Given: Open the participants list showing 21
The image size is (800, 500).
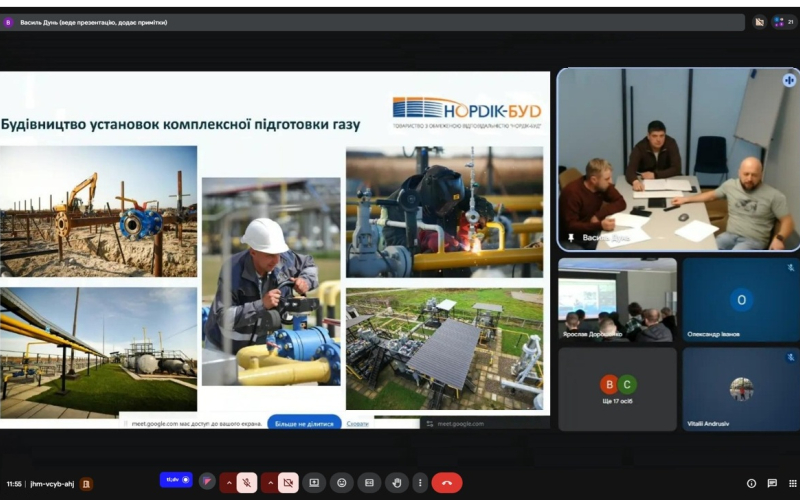Looking at the screenshot, I should 783,22.
